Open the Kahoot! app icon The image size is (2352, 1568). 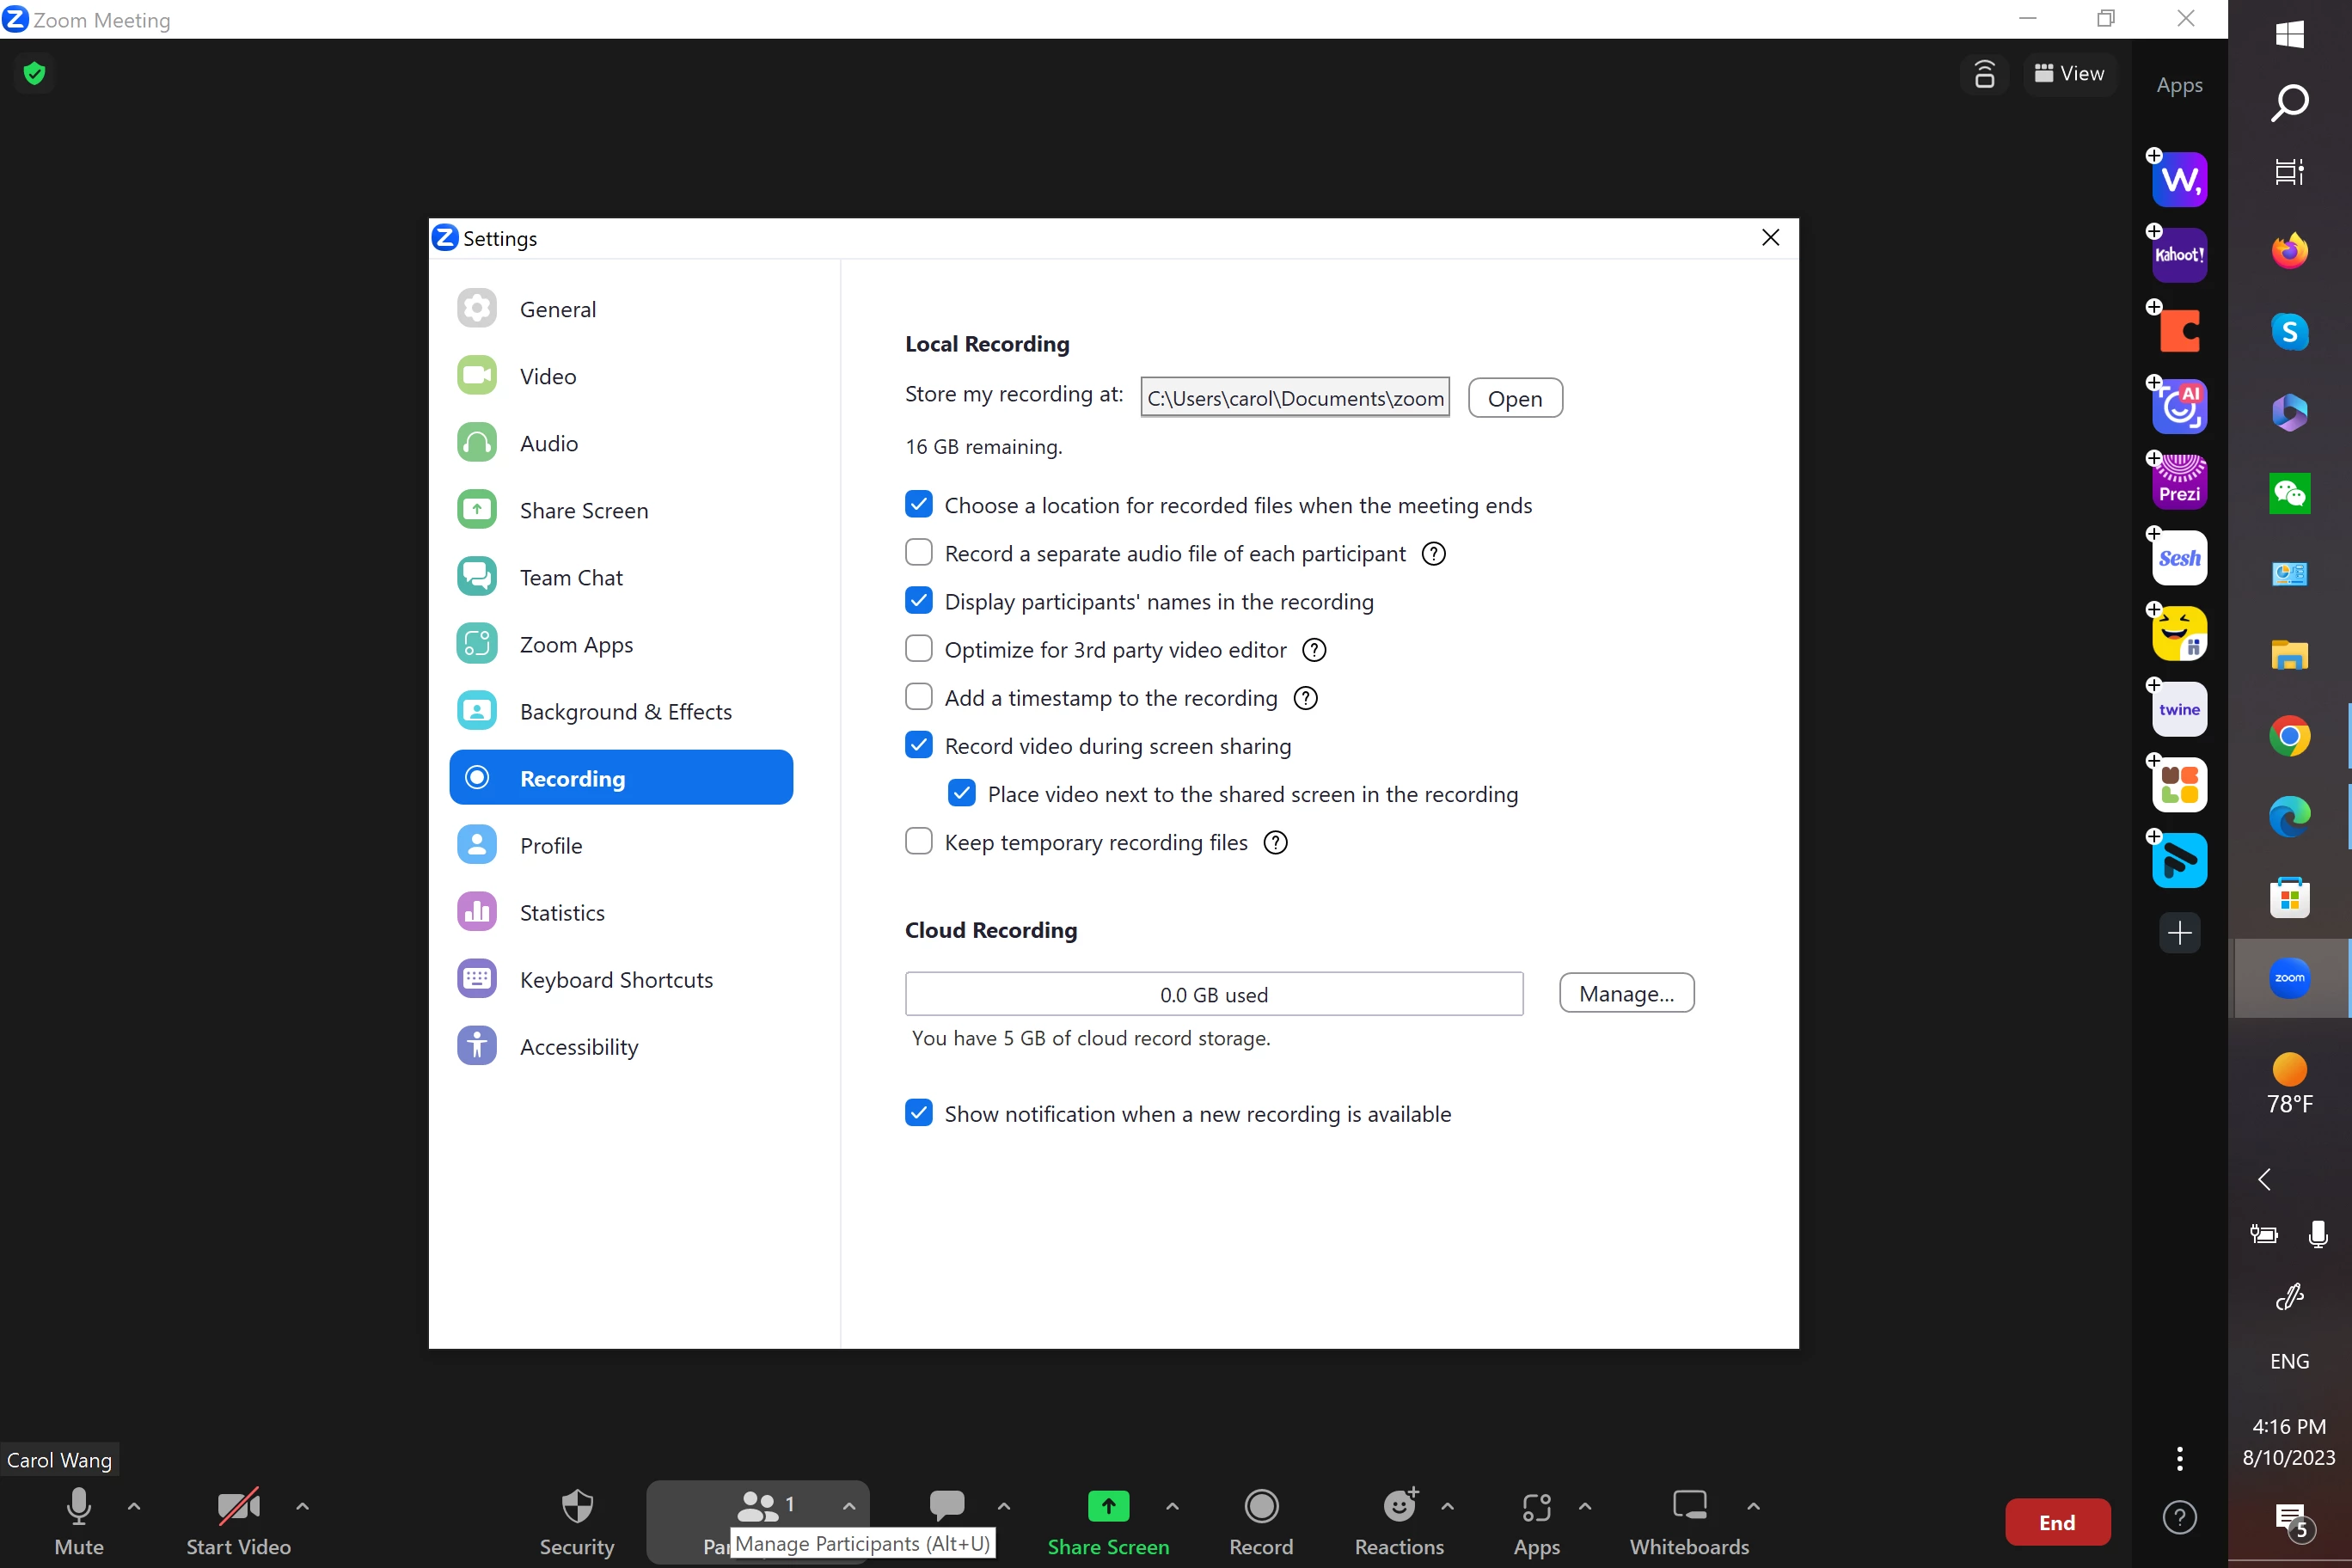(2179, 255)
